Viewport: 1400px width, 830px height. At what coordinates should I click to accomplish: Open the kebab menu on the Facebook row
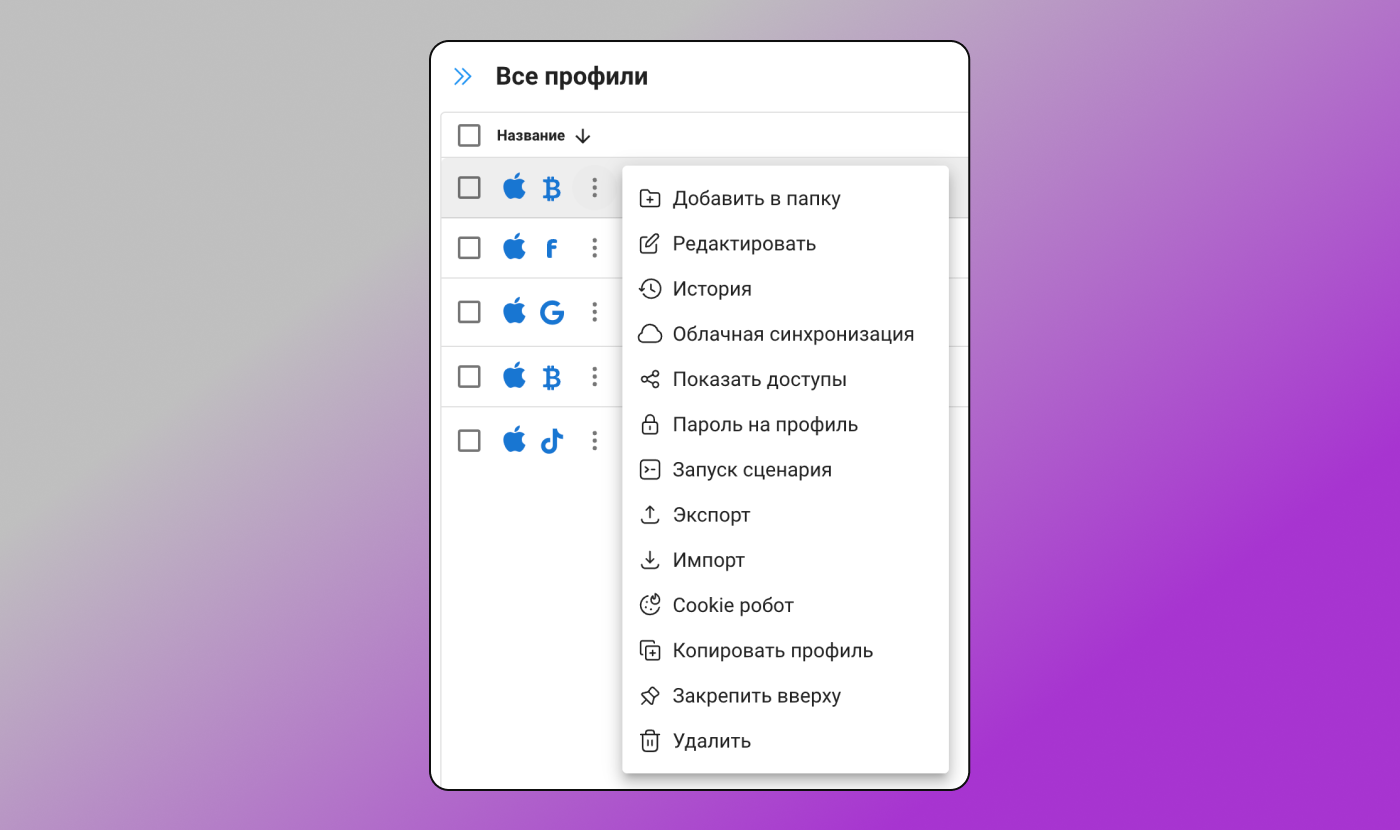click(x=595, y=247)
